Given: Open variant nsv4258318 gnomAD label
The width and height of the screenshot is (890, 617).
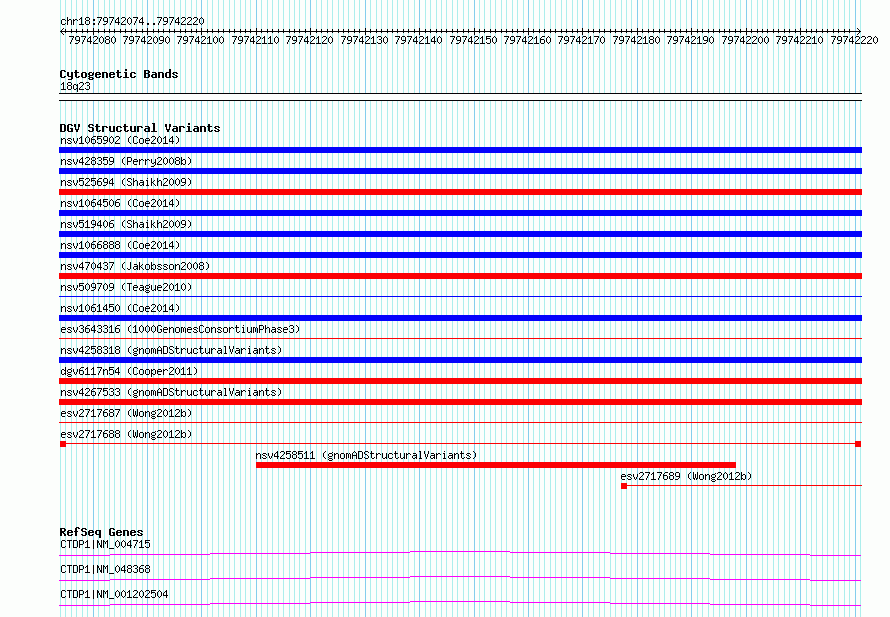Looking at the screenshot, I should coord(171,350).
